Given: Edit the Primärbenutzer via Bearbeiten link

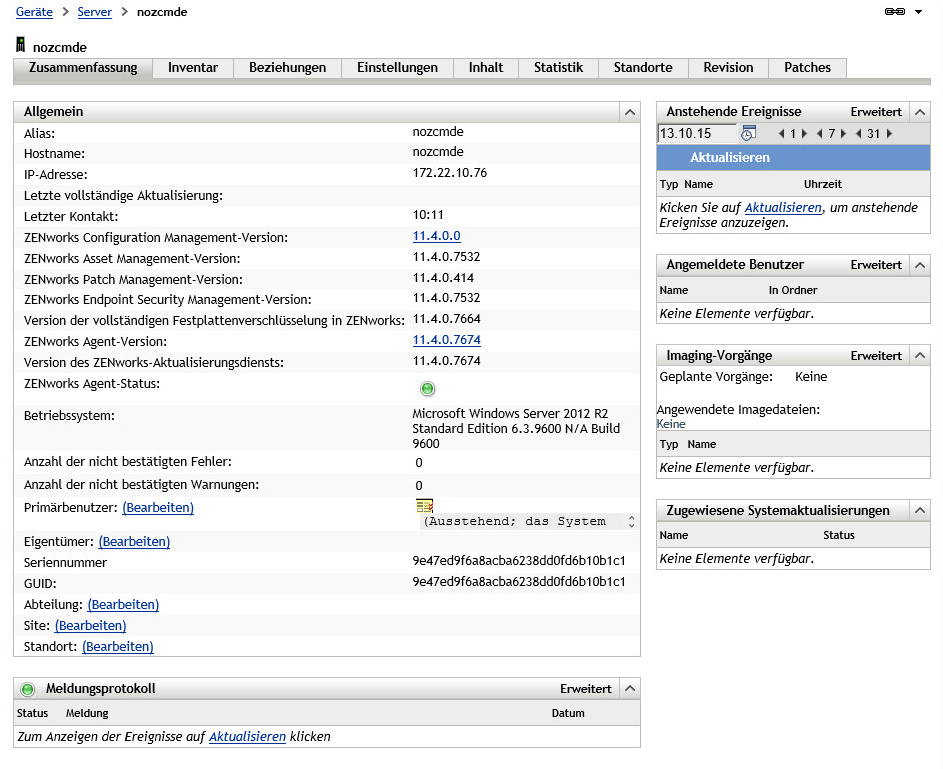Looking at the screenshot, I should (158, 508).
